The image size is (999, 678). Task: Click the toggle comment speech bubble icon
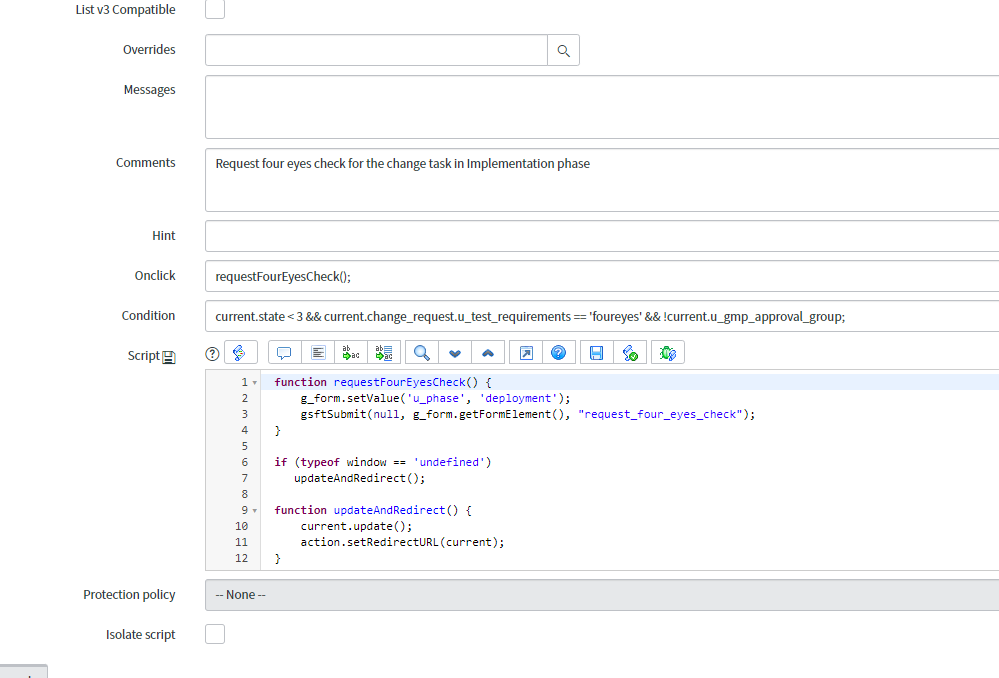coord(284,352)
